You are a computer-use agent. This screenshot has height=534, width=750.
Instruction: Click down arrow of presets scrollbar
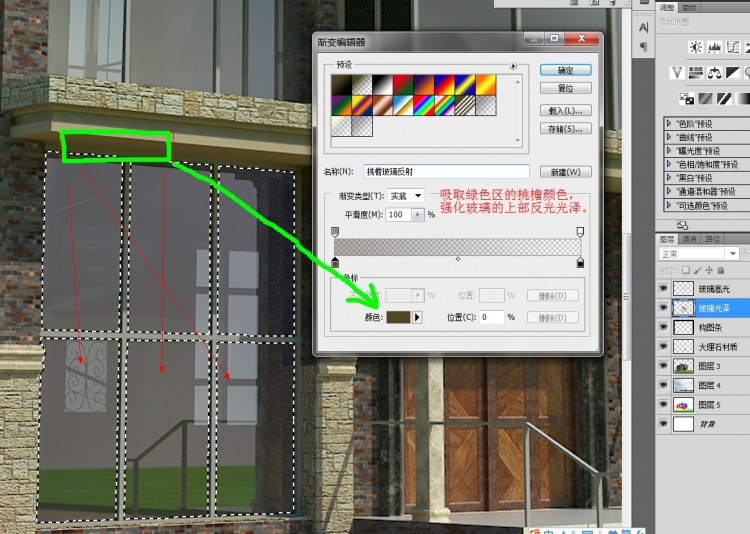pos(518,141)
